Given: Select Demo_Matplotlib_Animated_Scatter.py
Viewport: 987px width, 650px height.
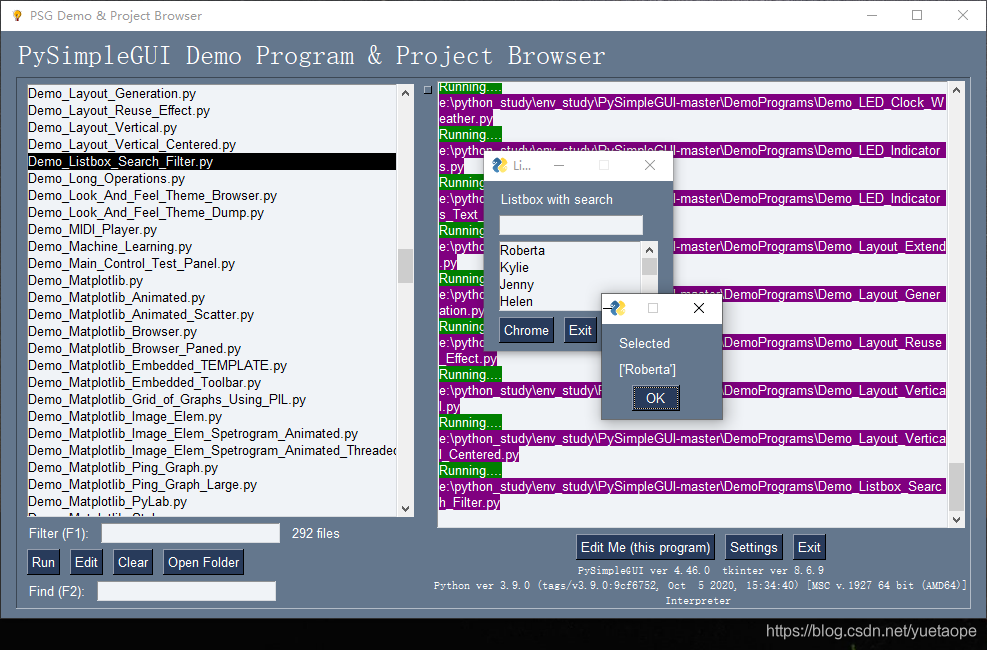Looking at the screenshot, I should click(x=212, y=315).
